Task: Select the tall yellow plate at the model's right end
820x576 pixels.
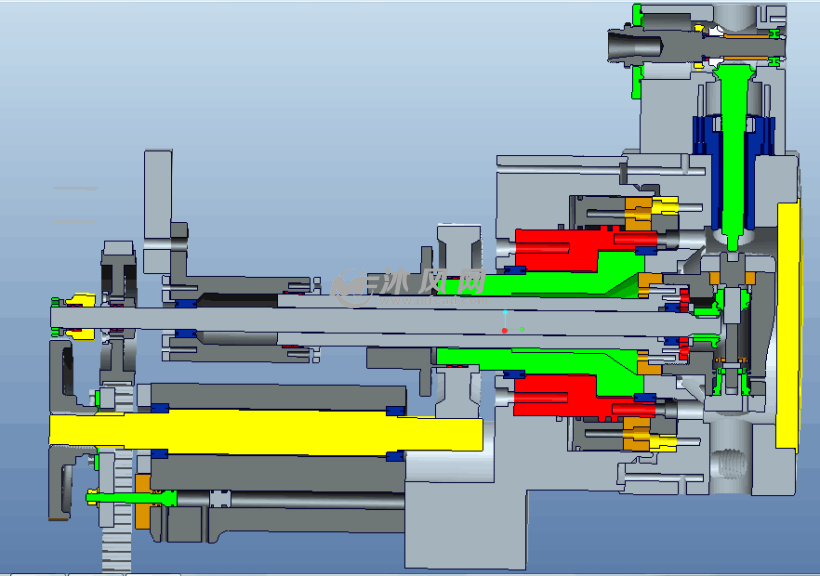Action: click(x=789, y=325)
